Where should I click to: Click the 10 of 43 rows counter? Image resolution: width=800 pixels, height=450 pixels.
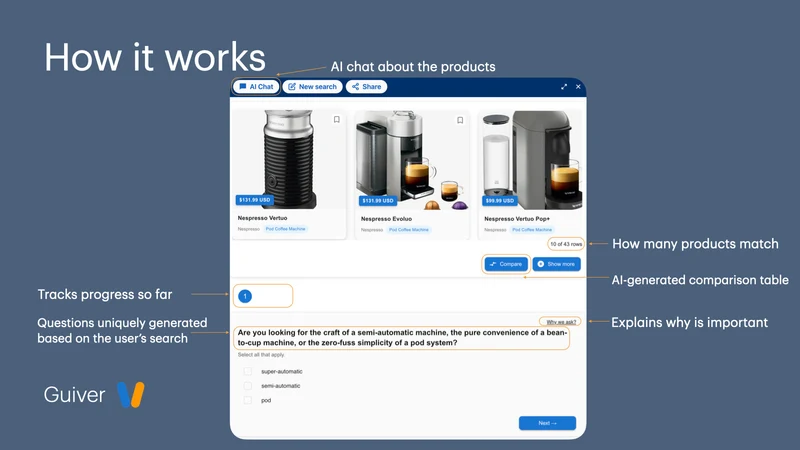click(x=566, y=244)
